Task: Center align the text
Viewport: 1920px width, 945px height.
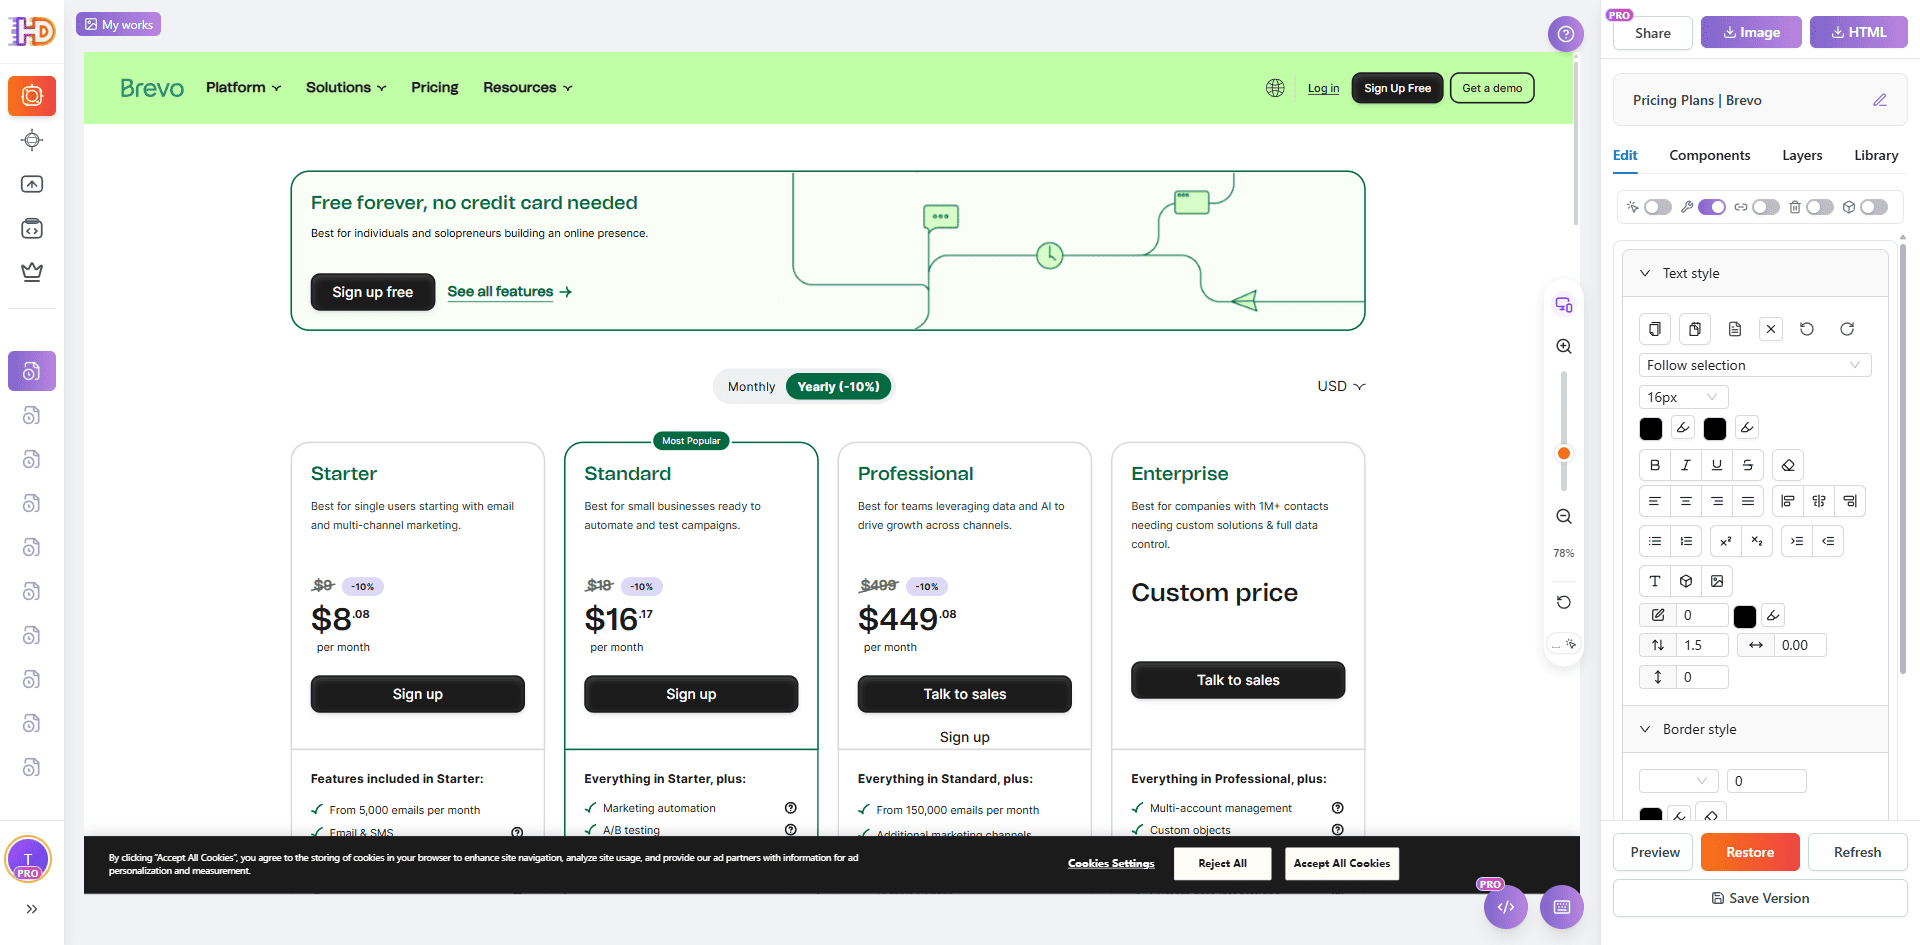Action: pyautogui.click(x=1686, y=501)
